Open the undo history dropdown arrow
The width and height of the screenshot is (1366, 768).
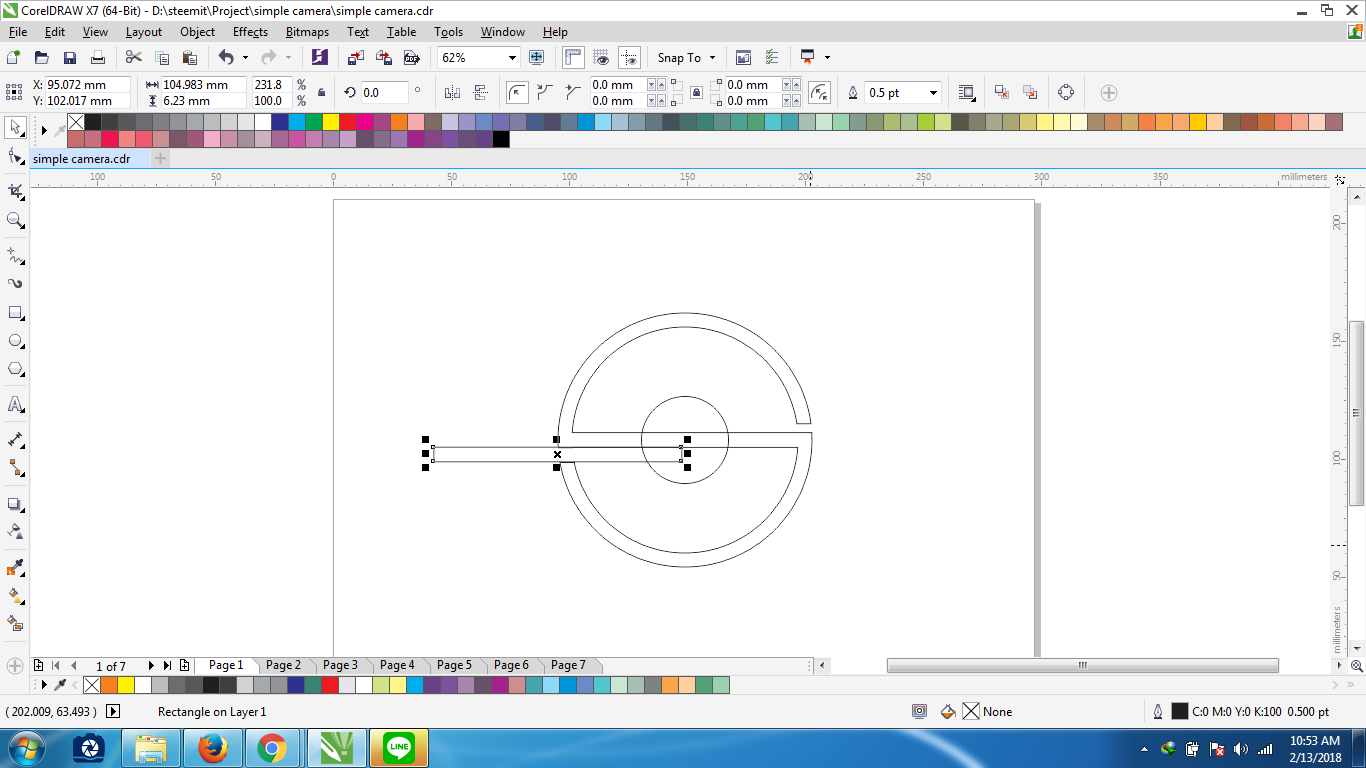245,58
